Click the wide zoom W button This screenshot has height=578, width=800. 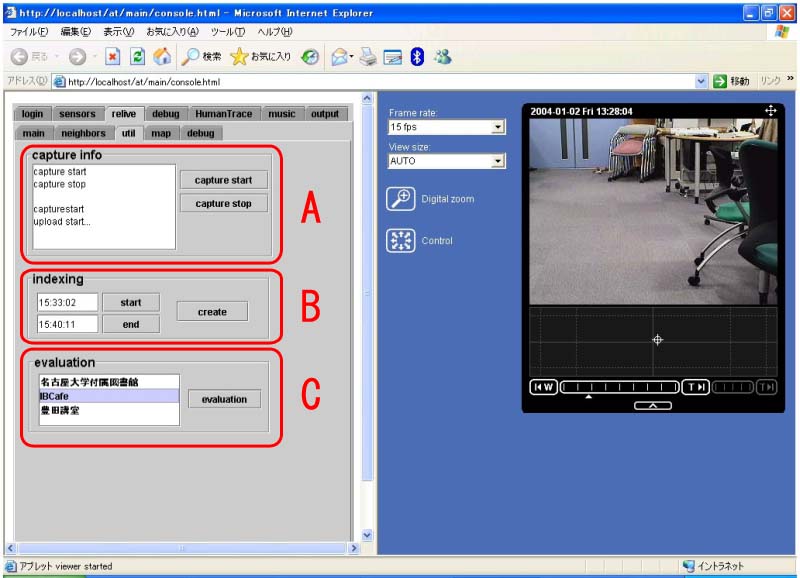coord(543,387)
